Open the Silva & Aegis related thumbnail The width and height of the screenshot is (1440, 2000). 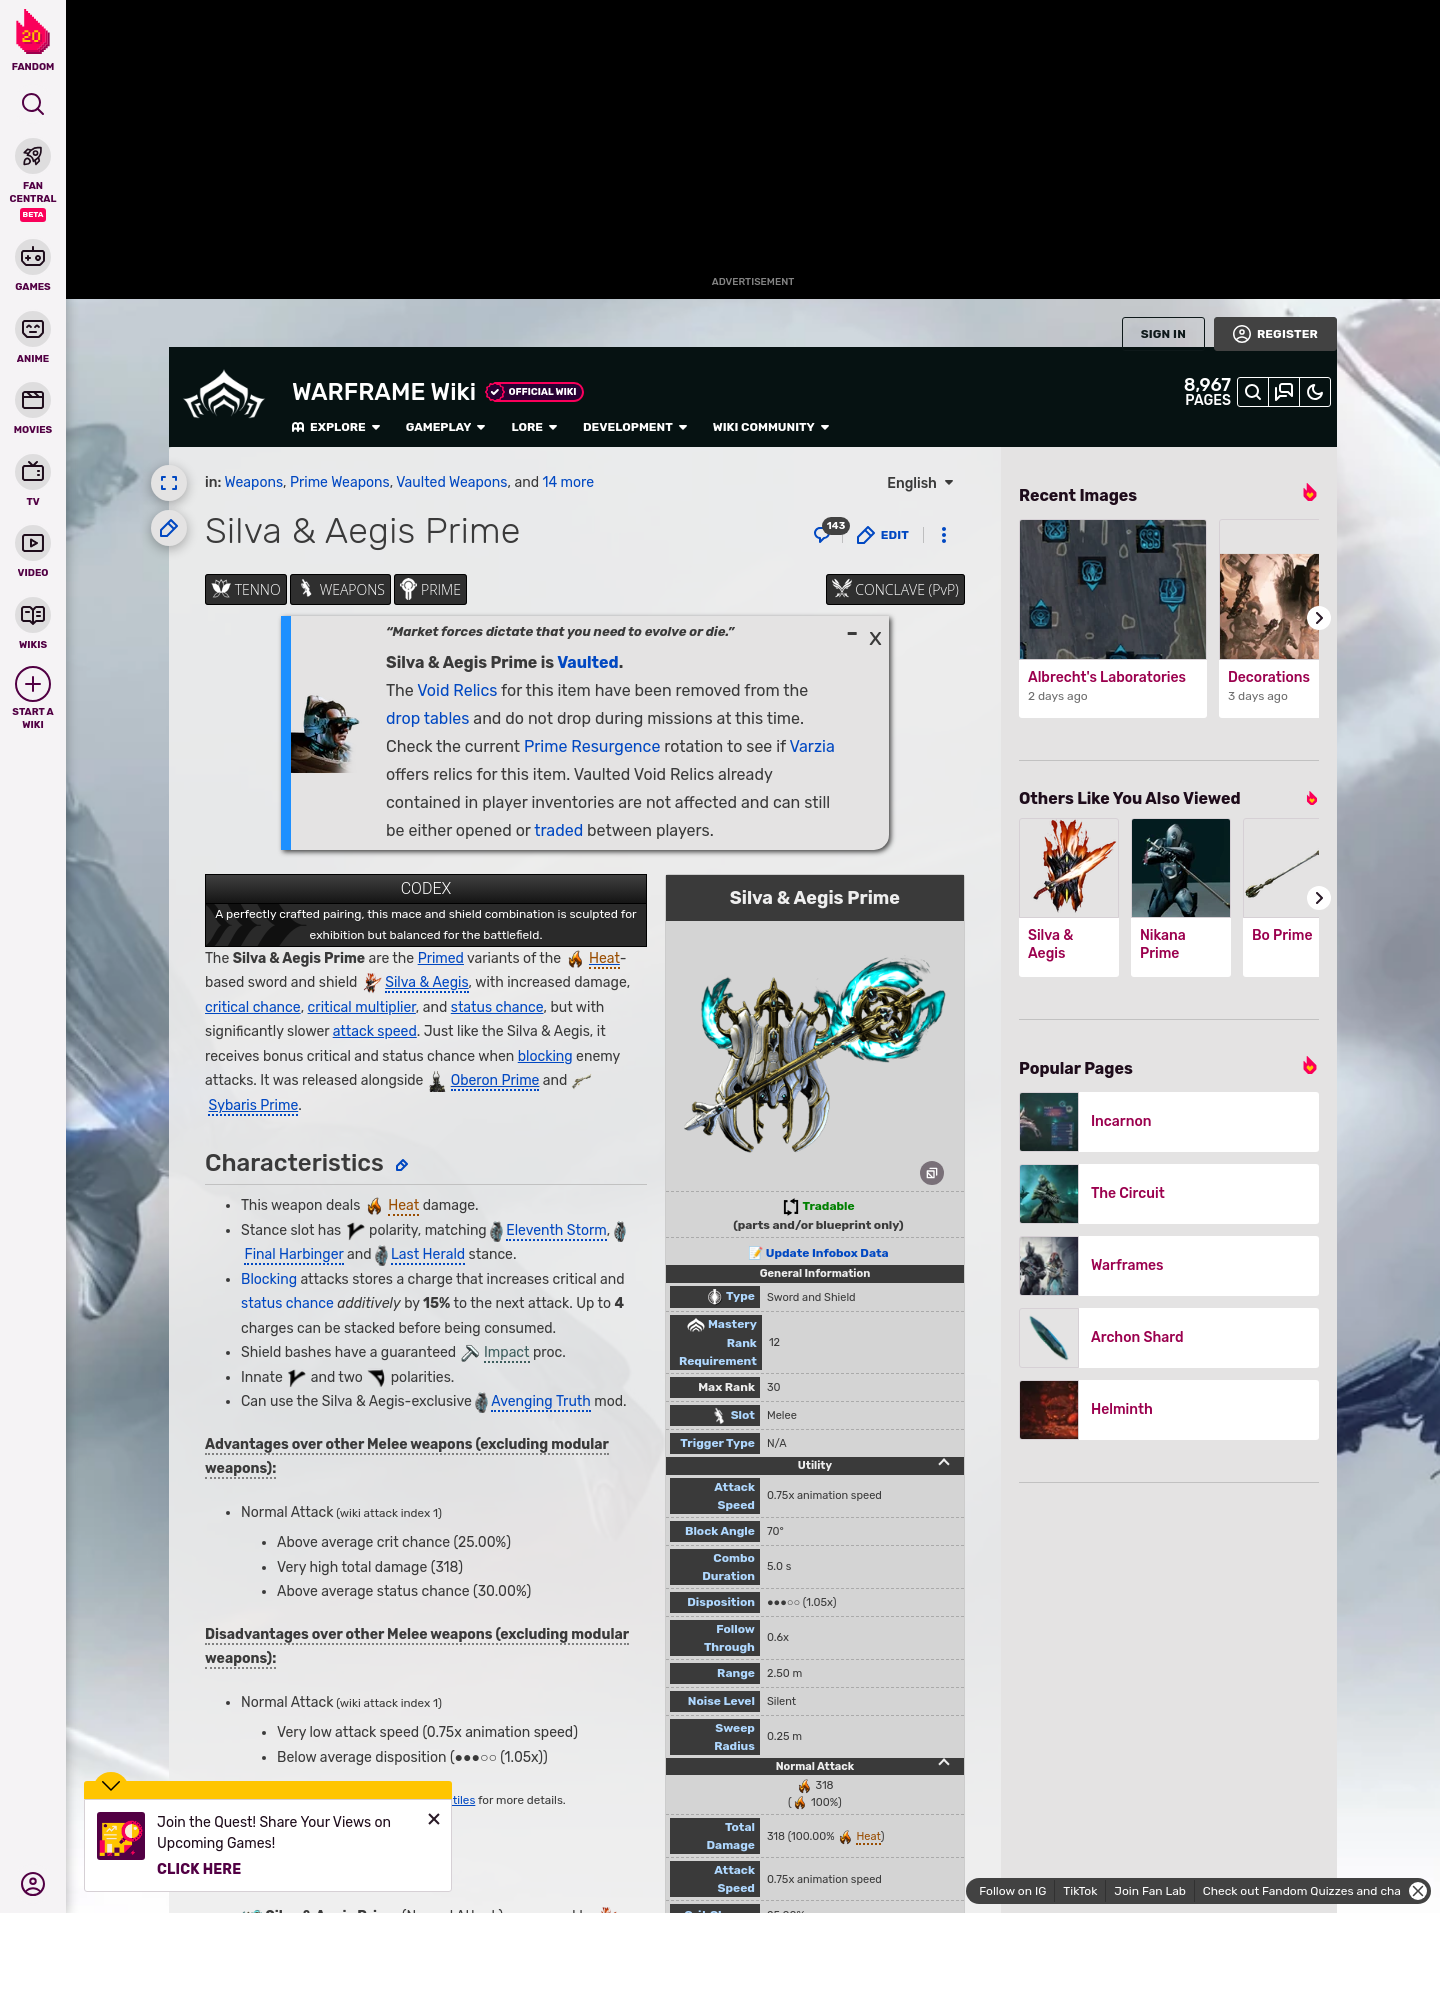(1069, 868)
